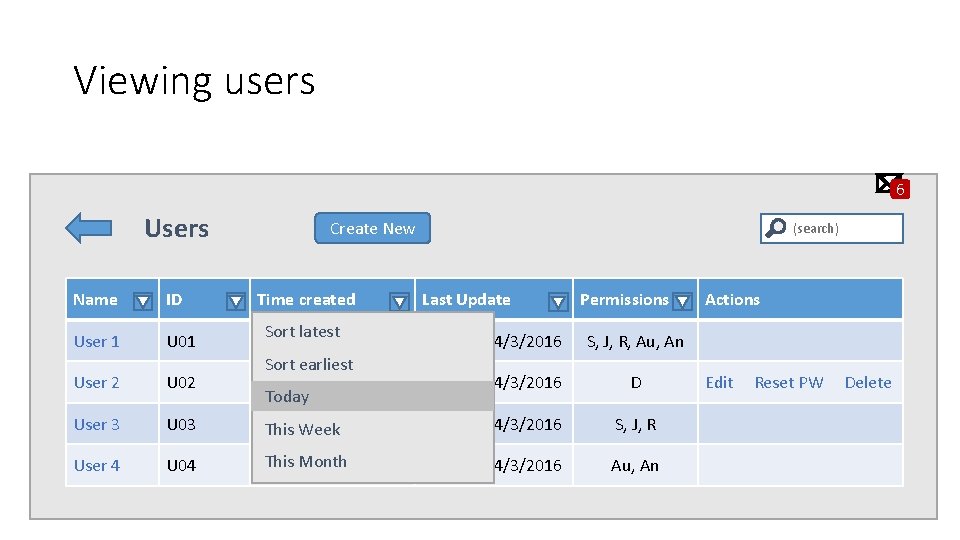
Task: Click Reset PW for User 2
Action: point(789,383)
